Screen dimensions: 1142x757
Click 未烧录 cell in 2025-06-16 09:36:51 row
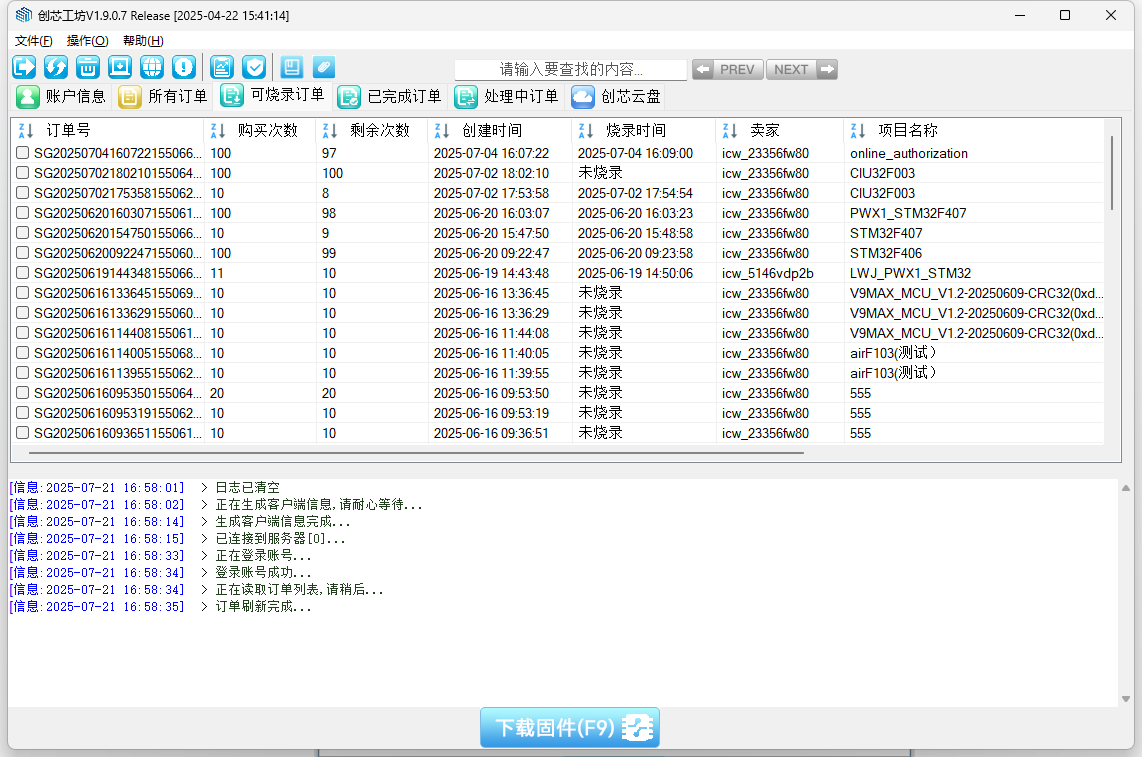(x=600, y=433)
